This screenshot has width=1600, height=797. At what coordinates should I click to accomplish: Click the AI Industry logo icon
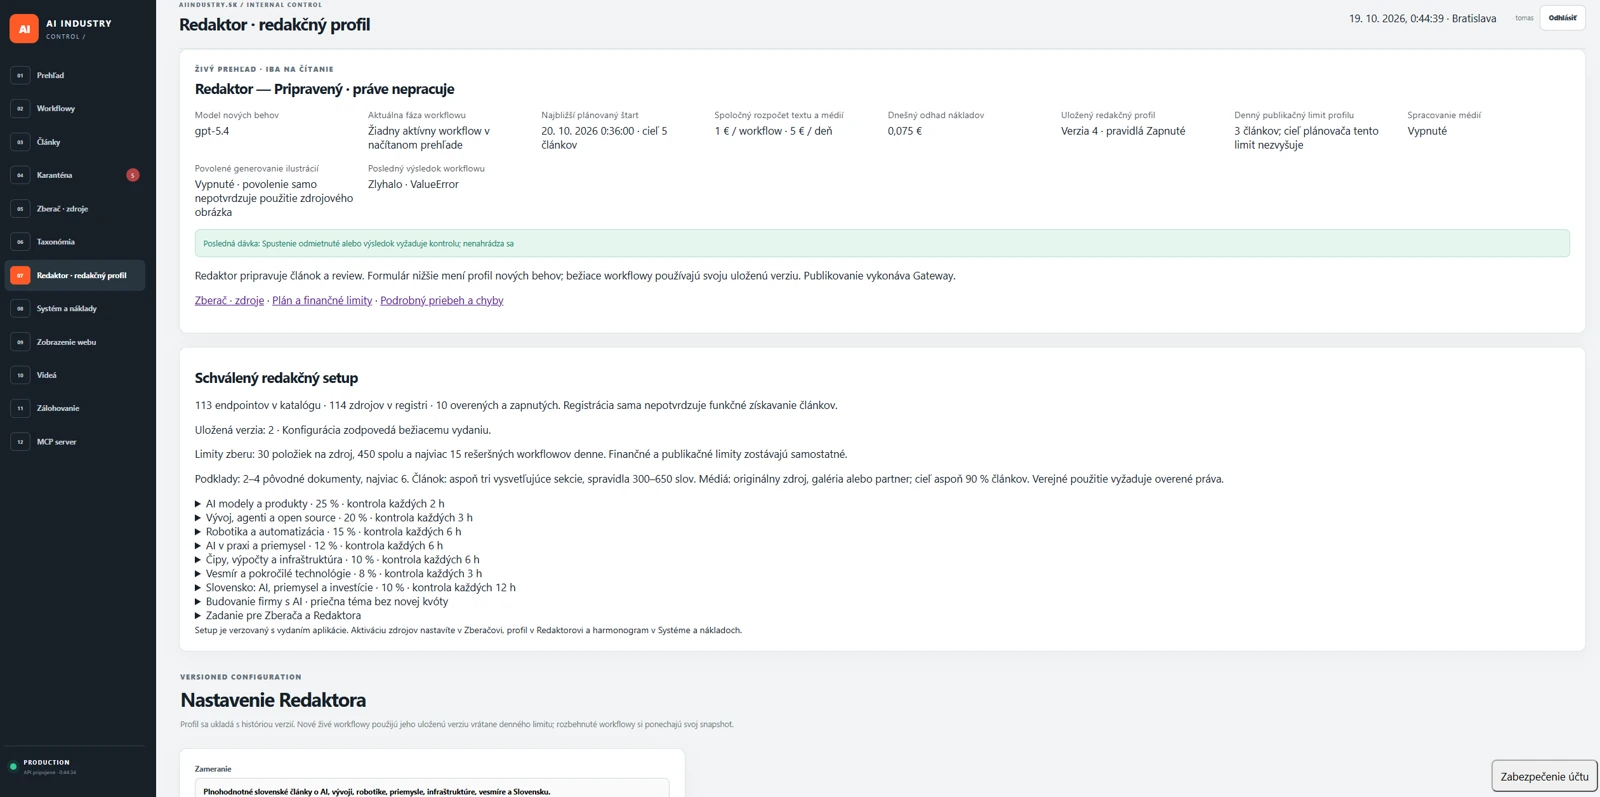[x=24, y=29]
